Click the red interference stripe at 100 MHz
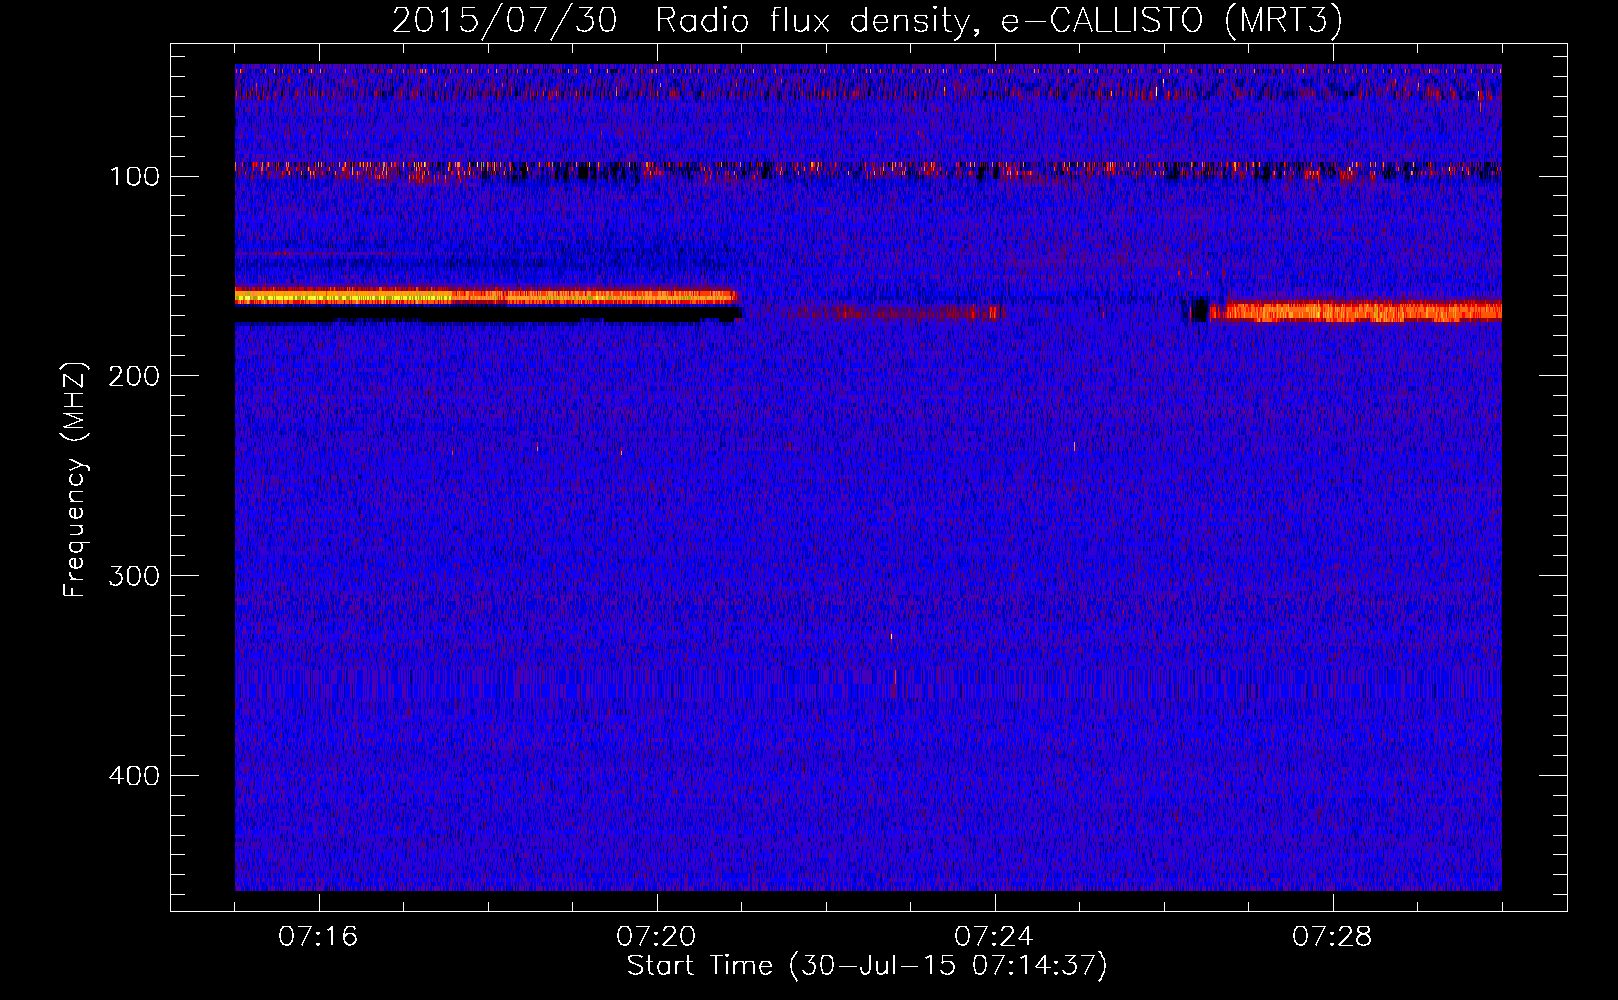 coord(868,169)
